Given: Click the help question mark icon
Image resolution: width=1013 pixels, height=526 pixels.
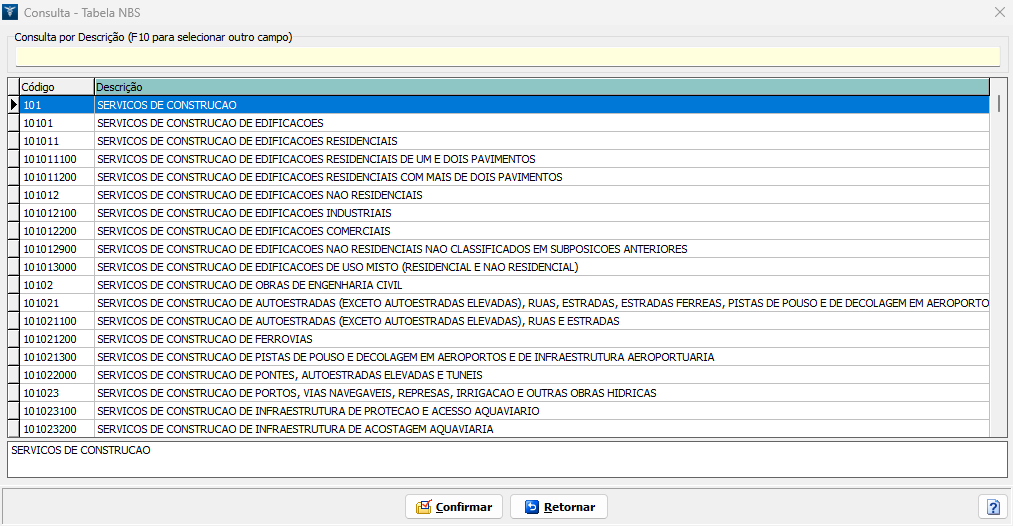Looking at the screenshot, I should tap(992, 507).
